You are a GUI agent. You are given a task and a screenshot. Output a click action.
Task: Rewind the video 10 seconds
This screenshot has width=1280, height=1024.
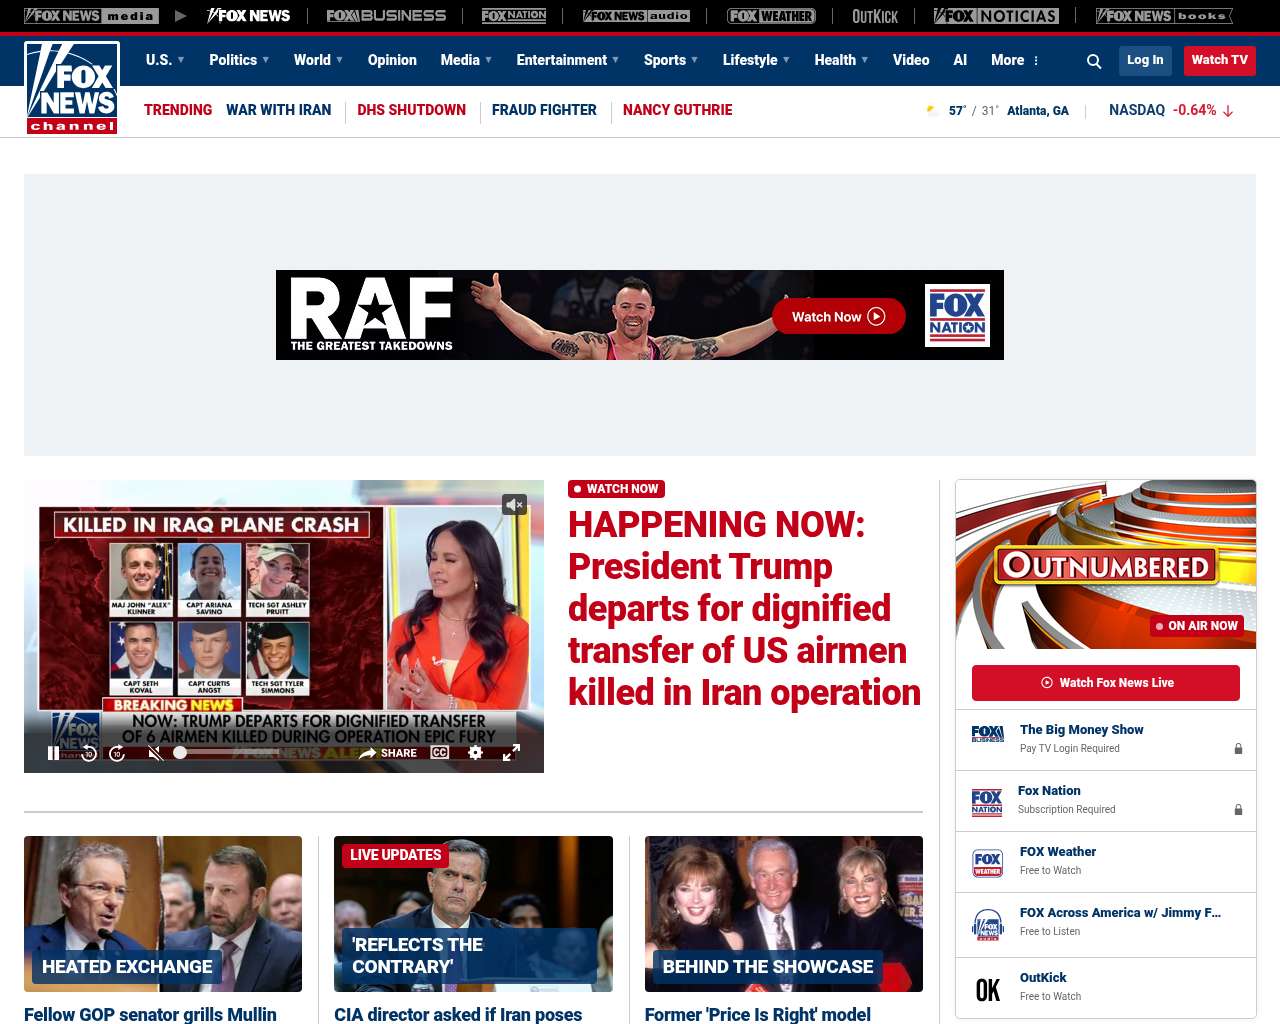[89, 753]
